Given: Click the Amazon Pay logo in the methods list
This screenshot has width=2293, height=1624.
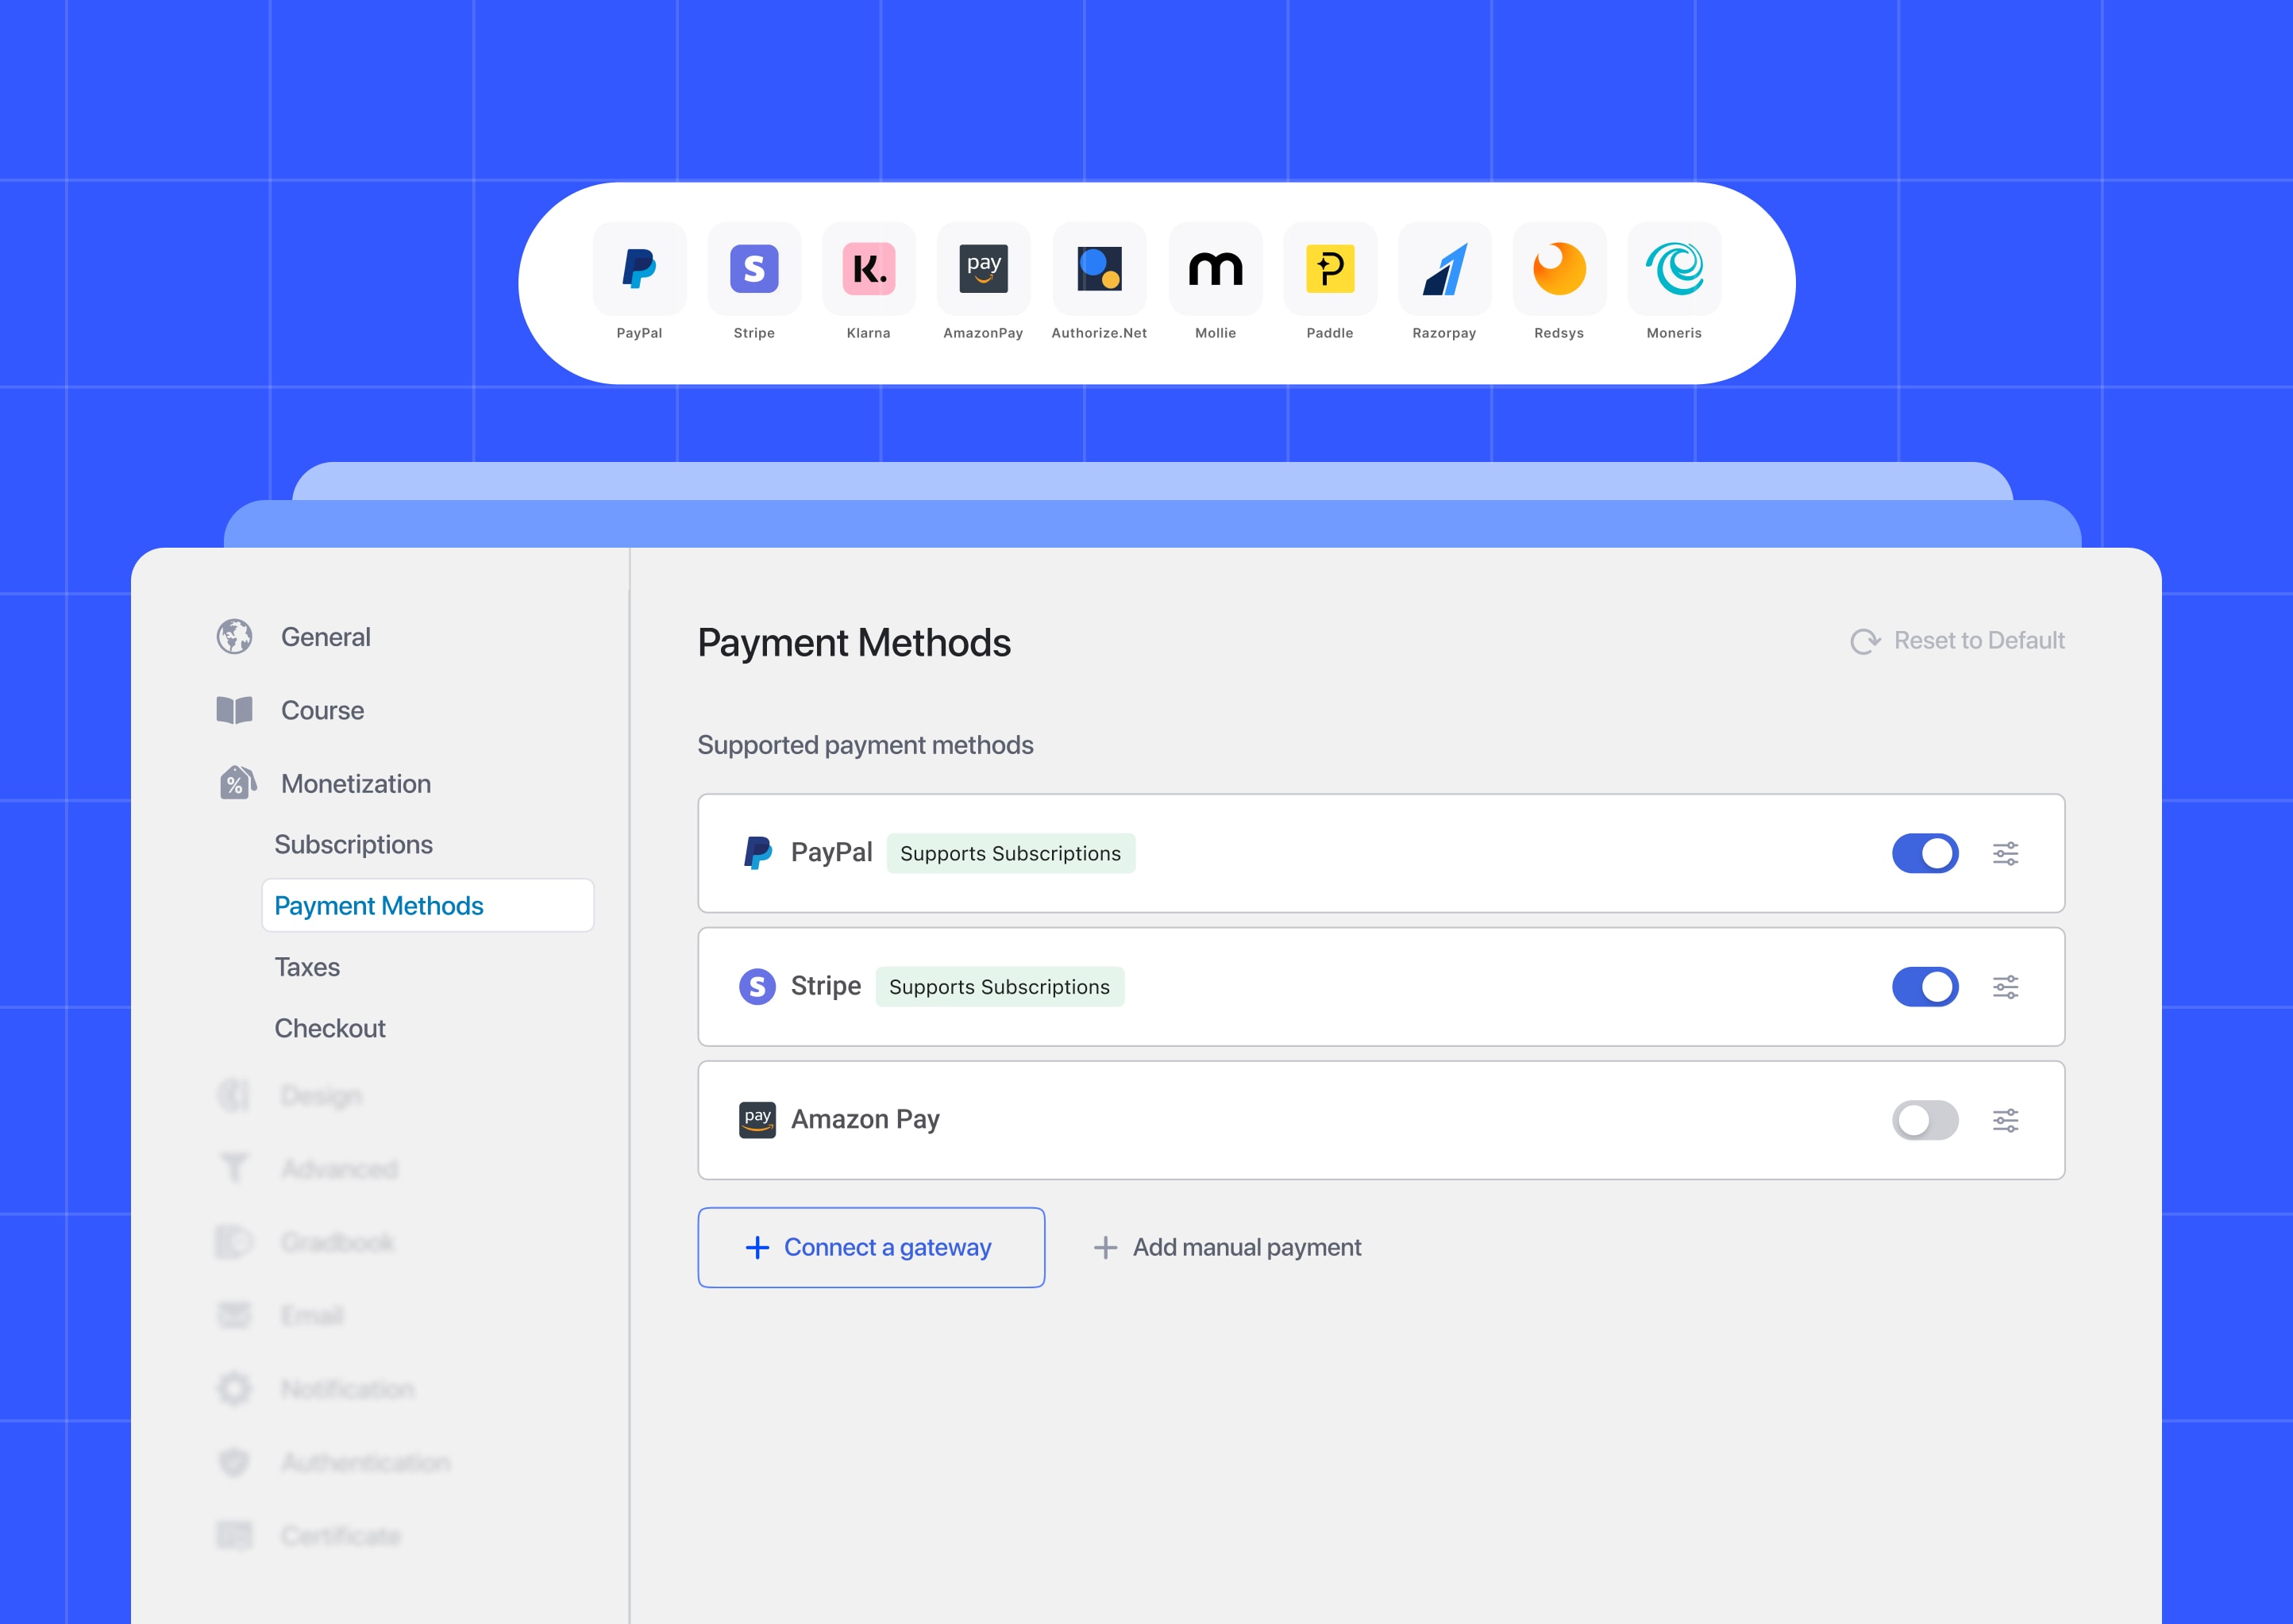Looking at the screenshot, I should [x=757, y=1120].
